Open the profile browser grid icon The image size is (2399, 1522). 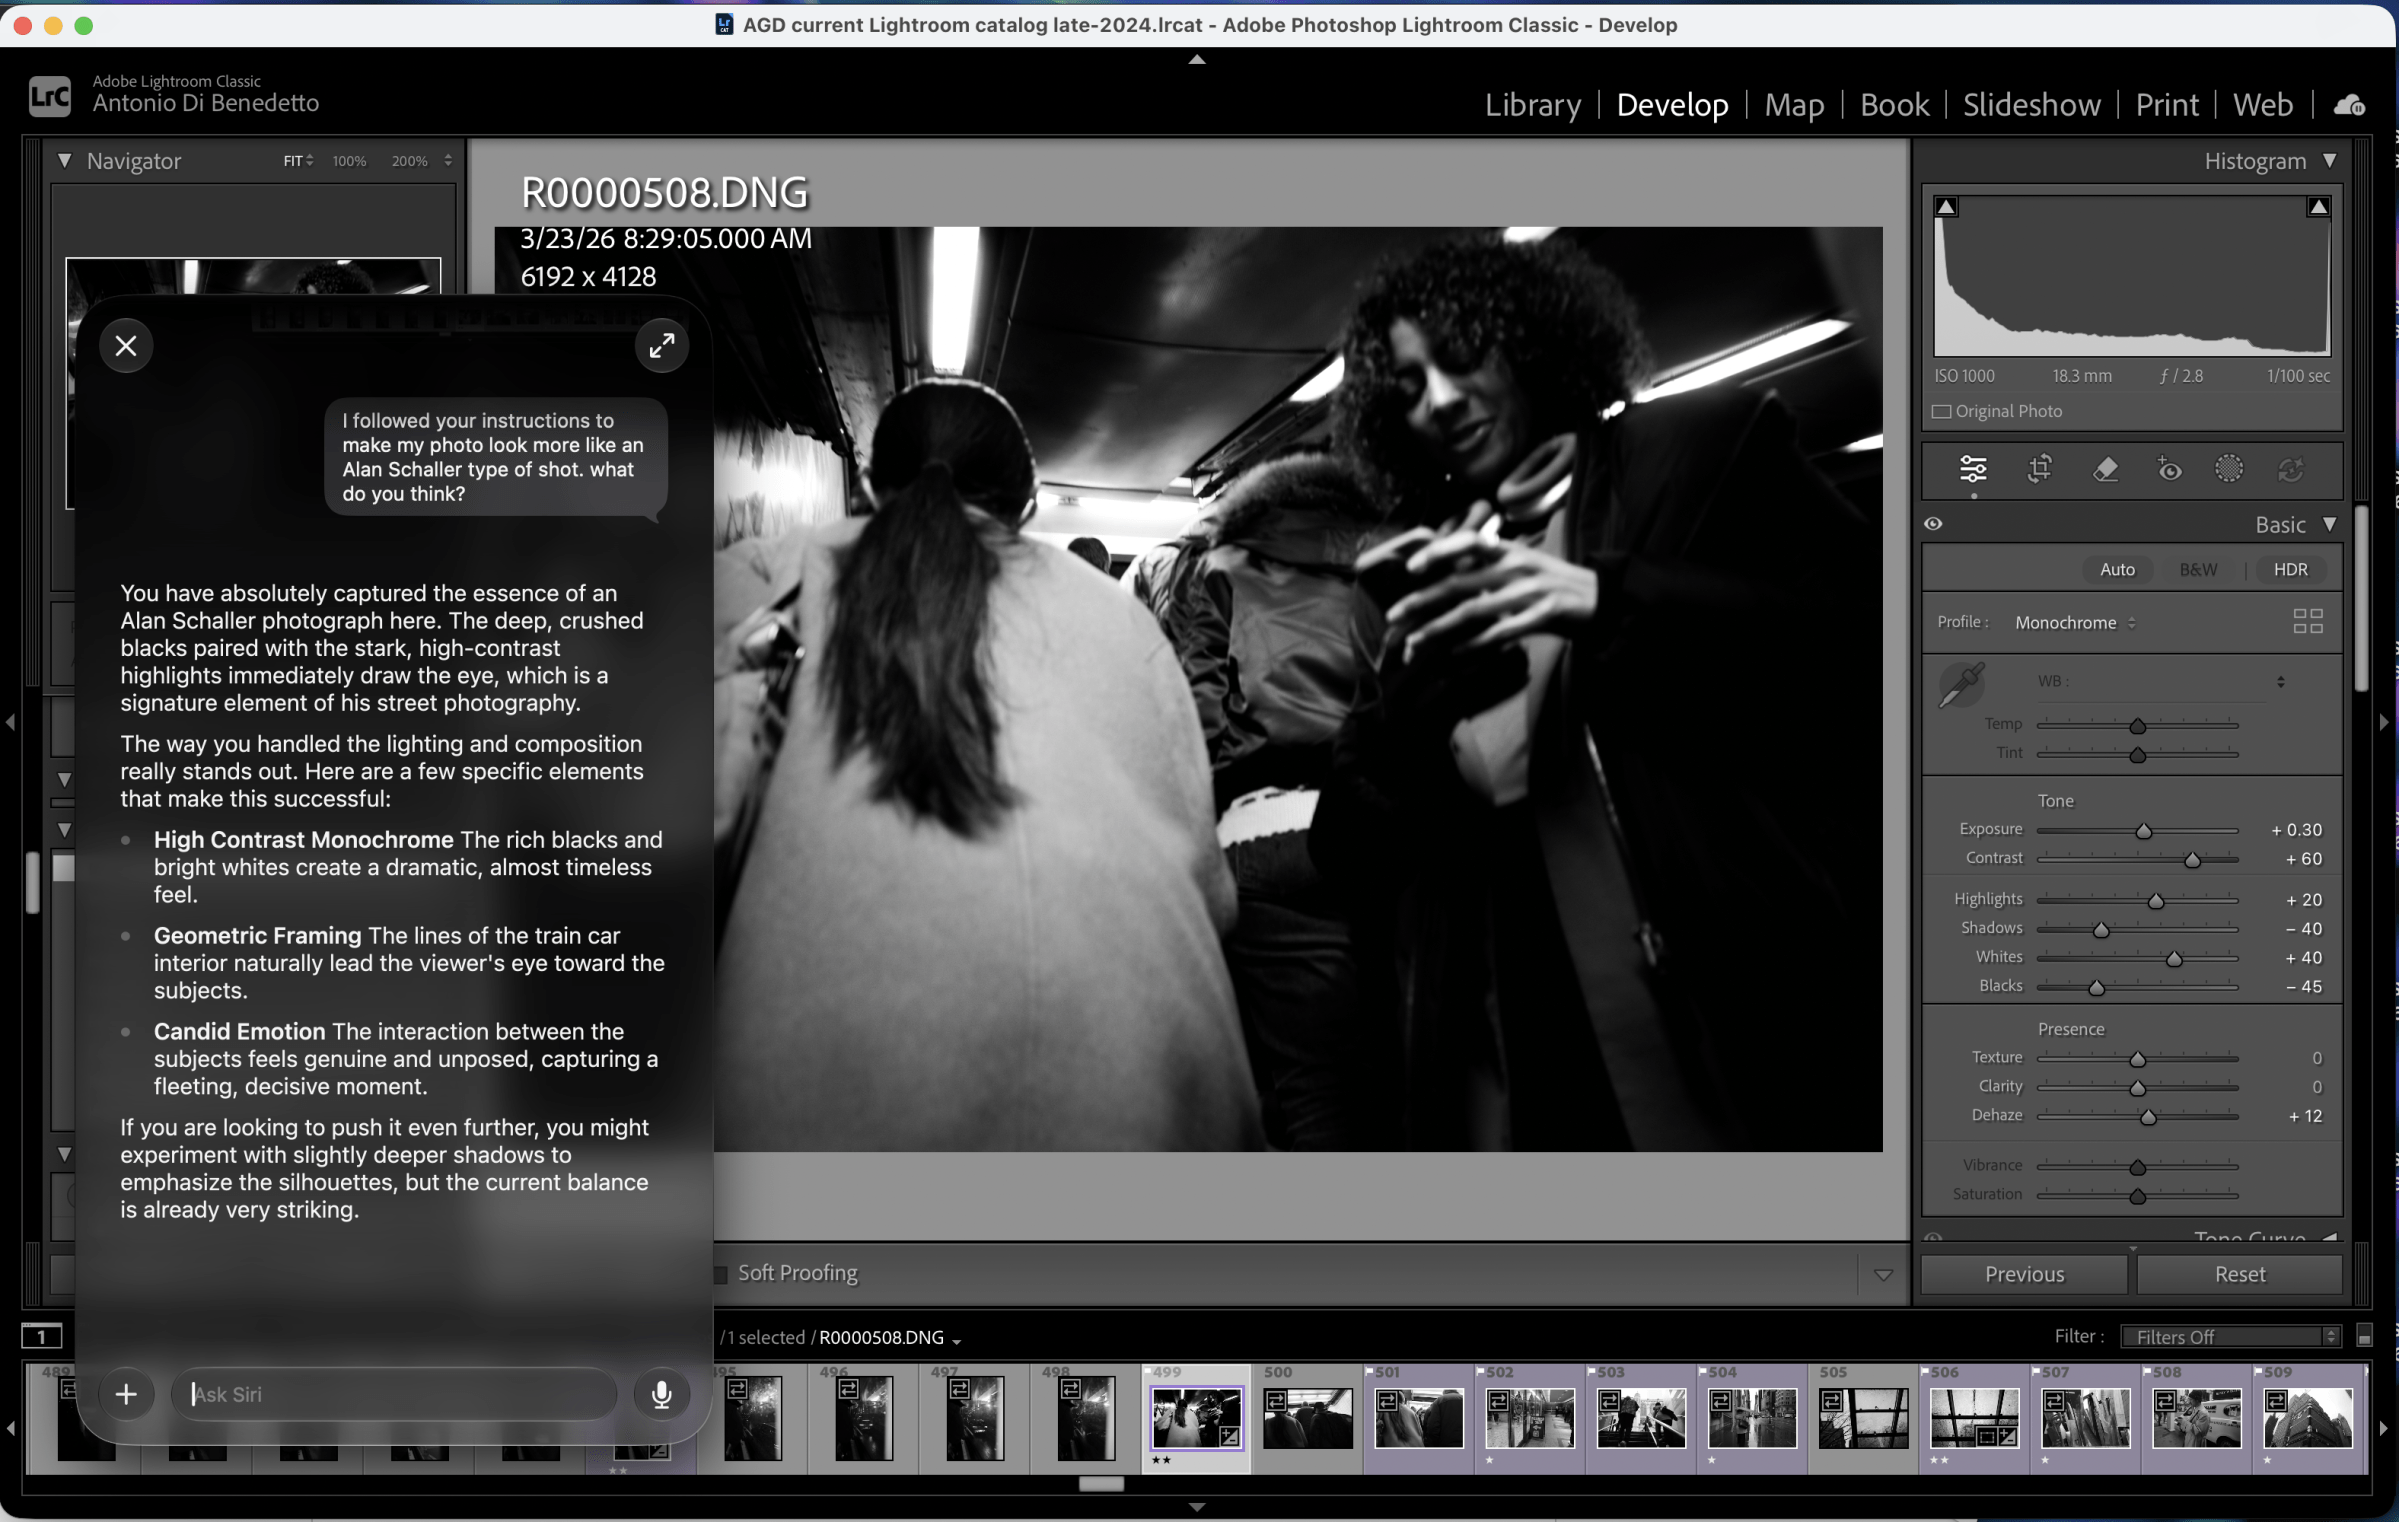point(2307,622)
